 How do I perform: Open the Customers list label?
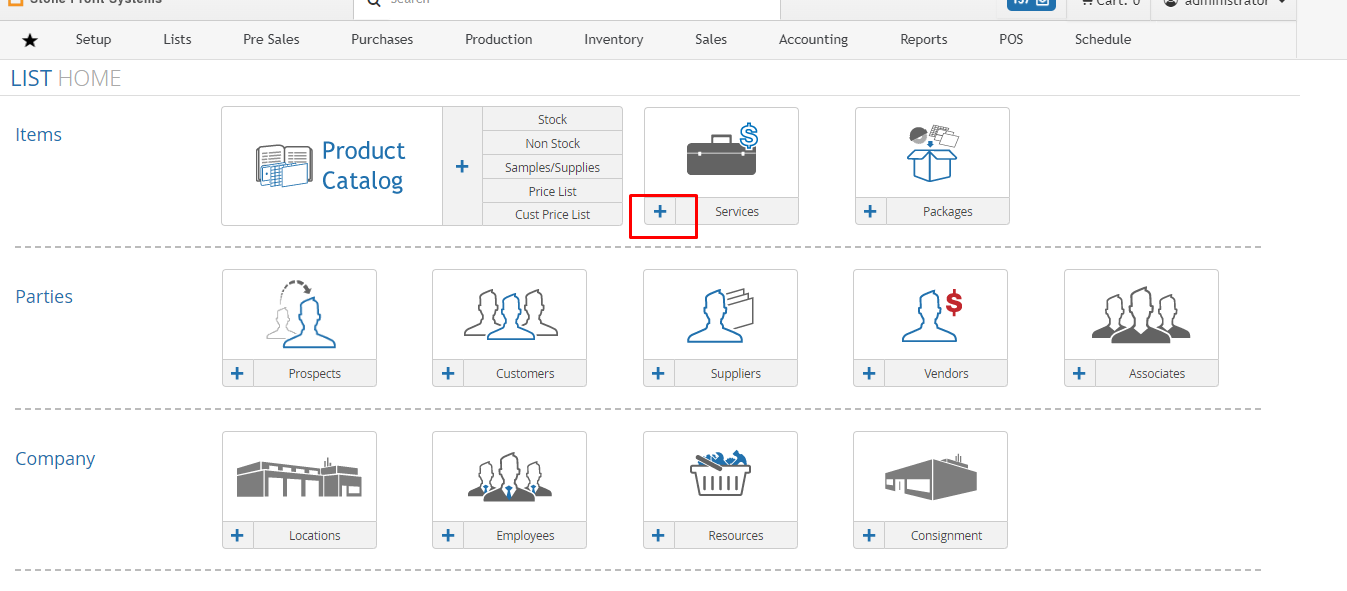[525, 373]
